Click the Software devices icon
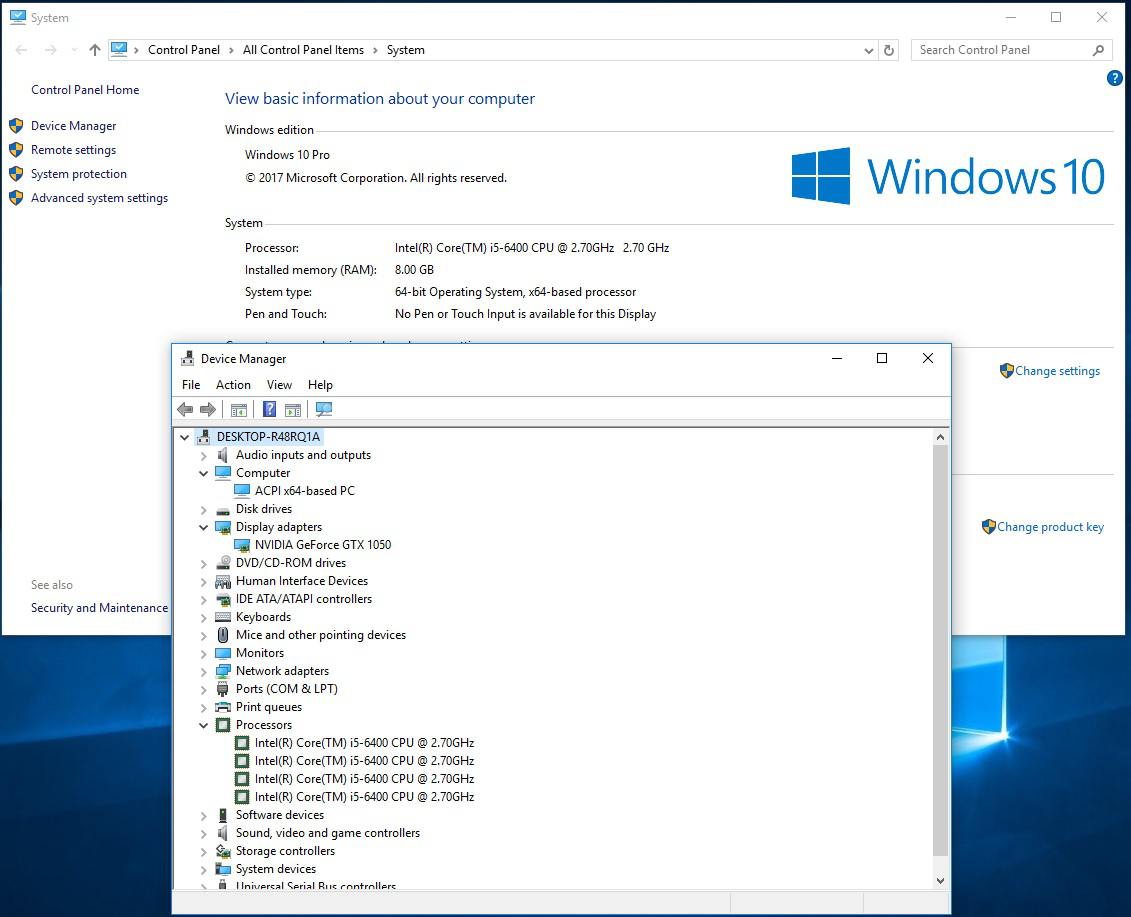Screen dimensions: 1131x917 [x=223, y=815]
